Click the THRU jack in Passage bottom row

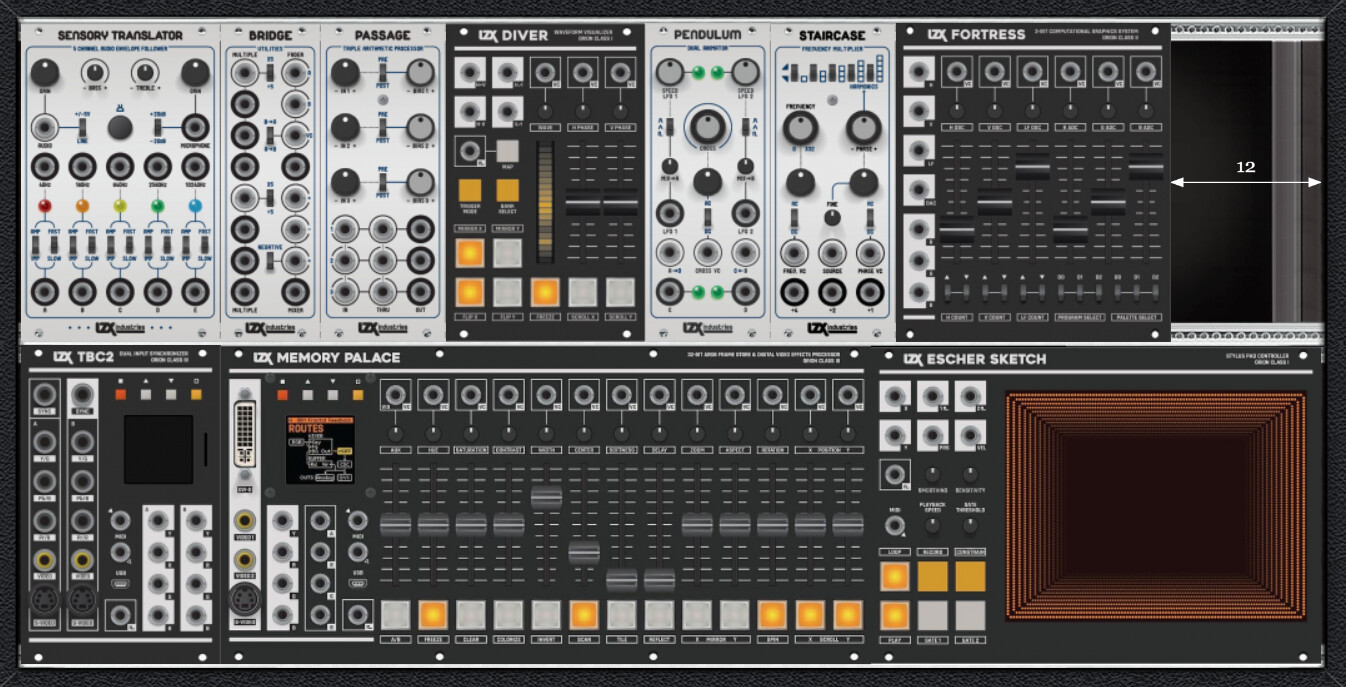pos(383,292)
